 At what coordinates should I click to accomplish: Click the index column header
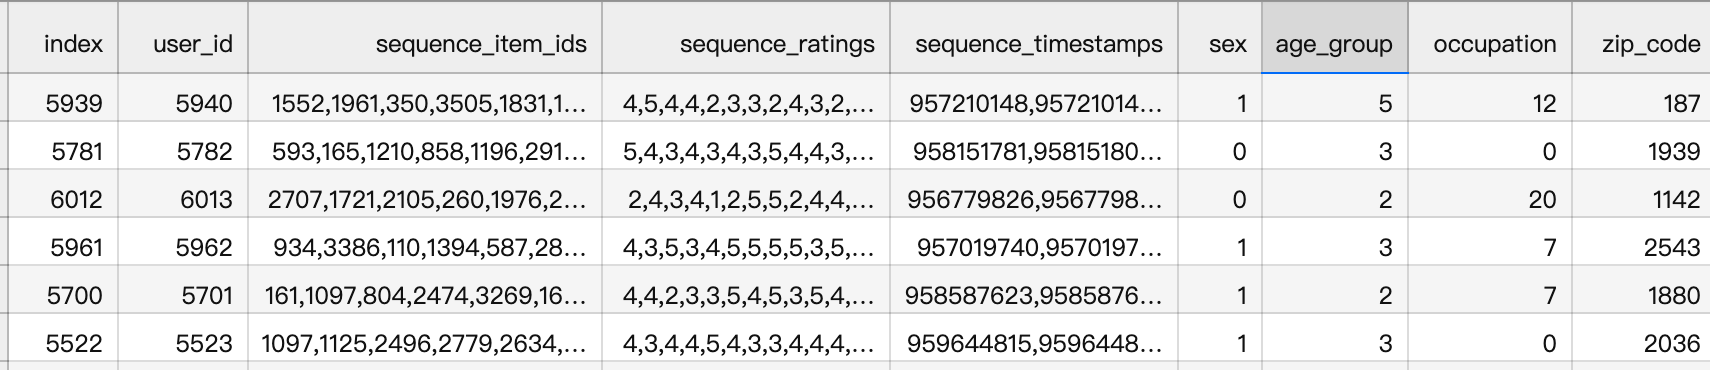(x=63, y=44)
